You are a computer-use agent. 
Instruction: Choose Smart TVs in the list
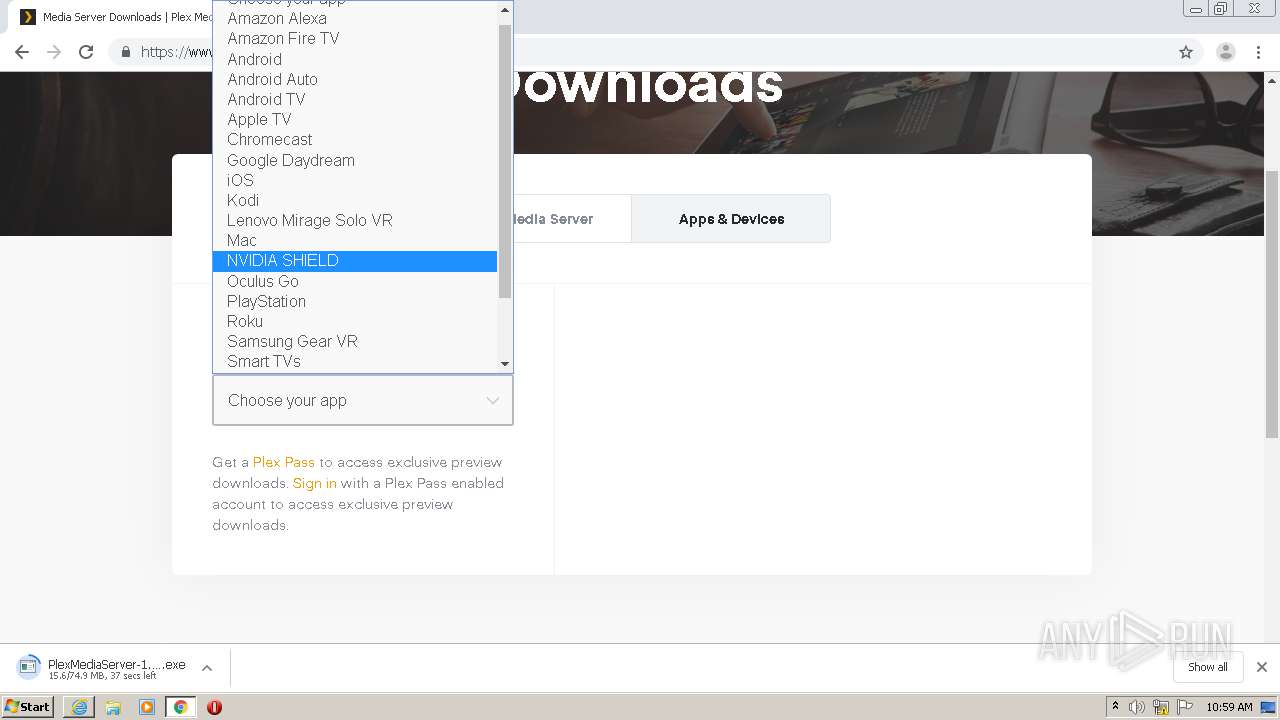pos(355,361)
